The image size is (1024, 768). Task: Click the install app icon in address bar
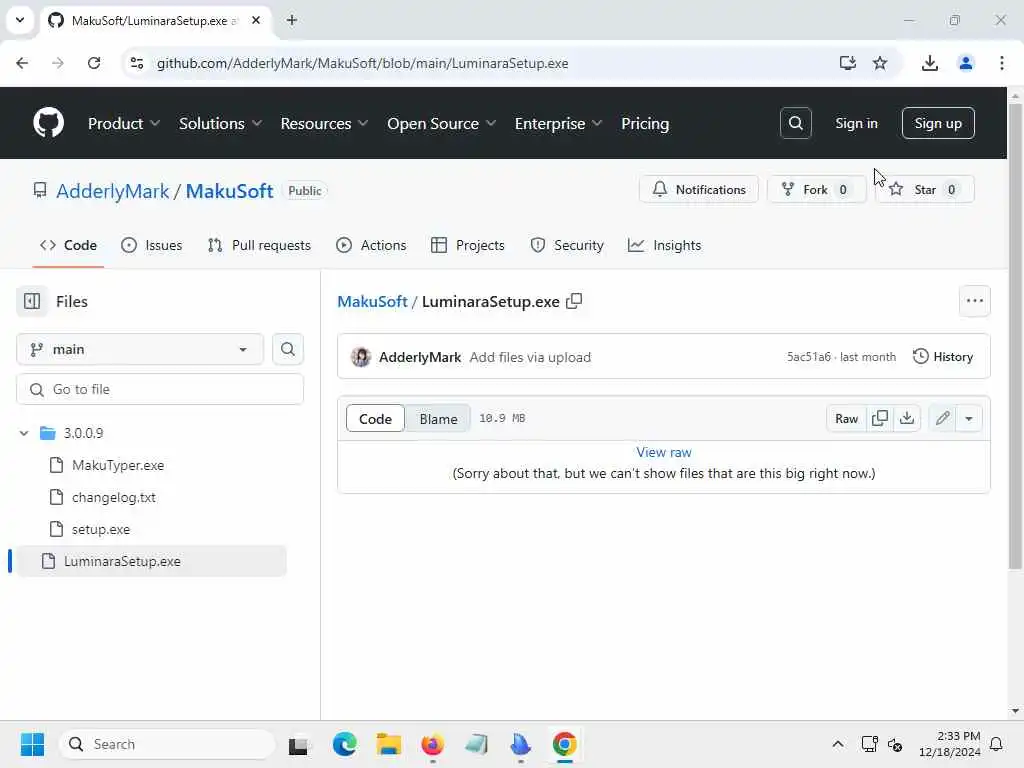[847, 63]
